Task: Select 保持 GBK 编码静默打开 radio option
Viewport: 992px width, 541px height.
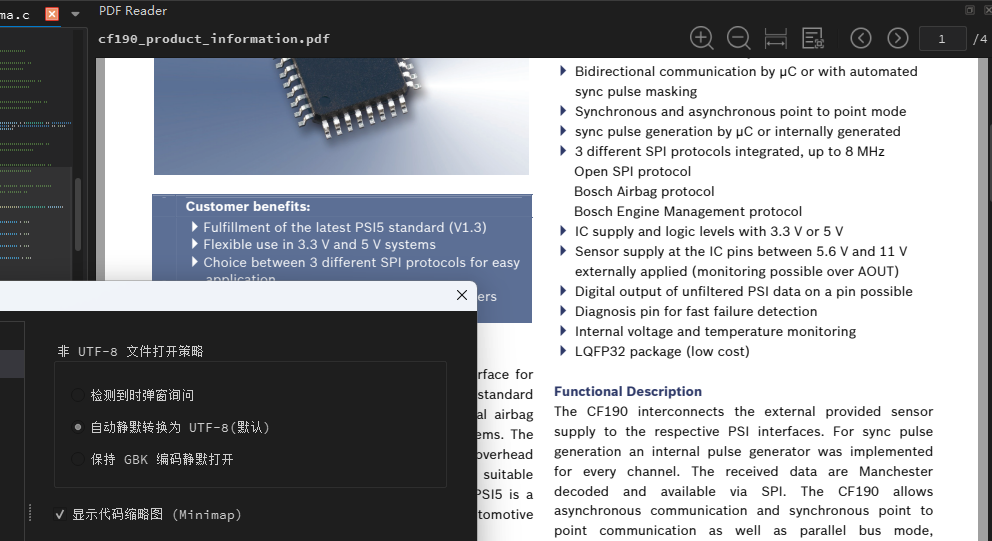Action: [78, 459]
